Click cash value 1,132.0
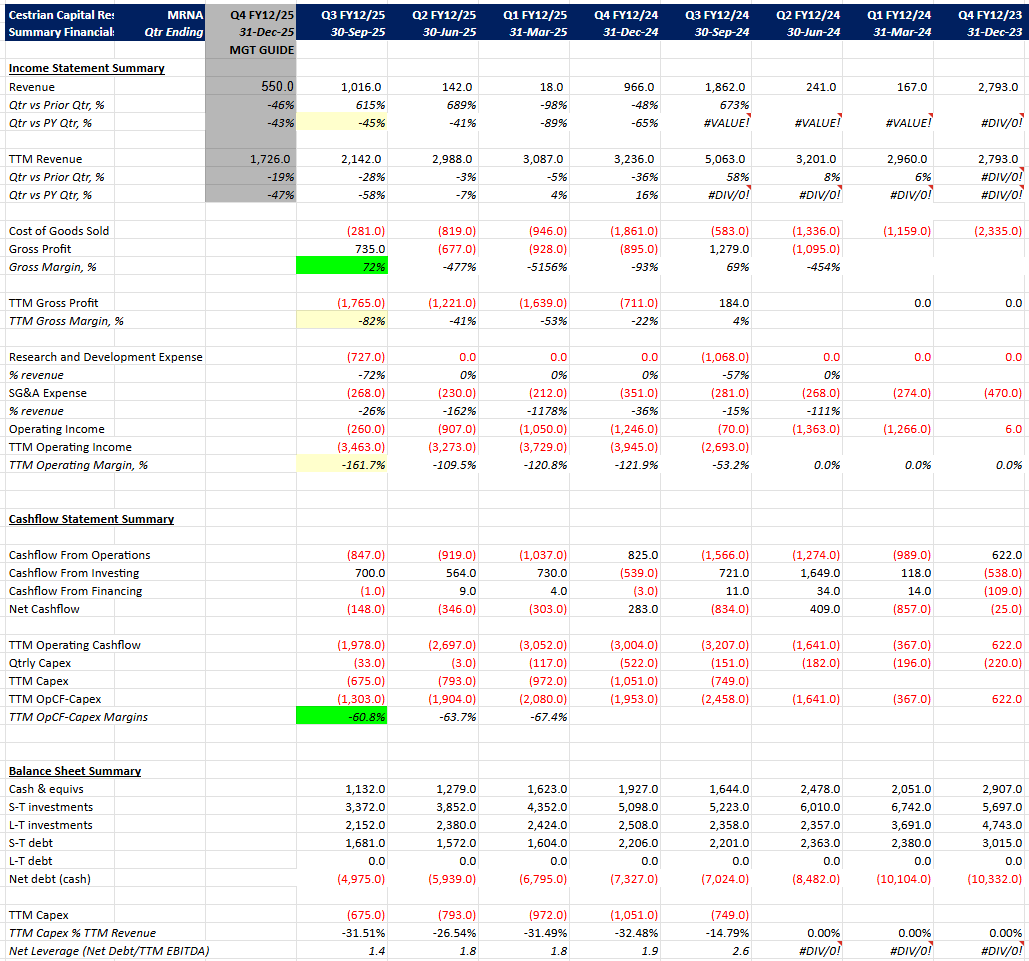 click(x=365, y=789)
